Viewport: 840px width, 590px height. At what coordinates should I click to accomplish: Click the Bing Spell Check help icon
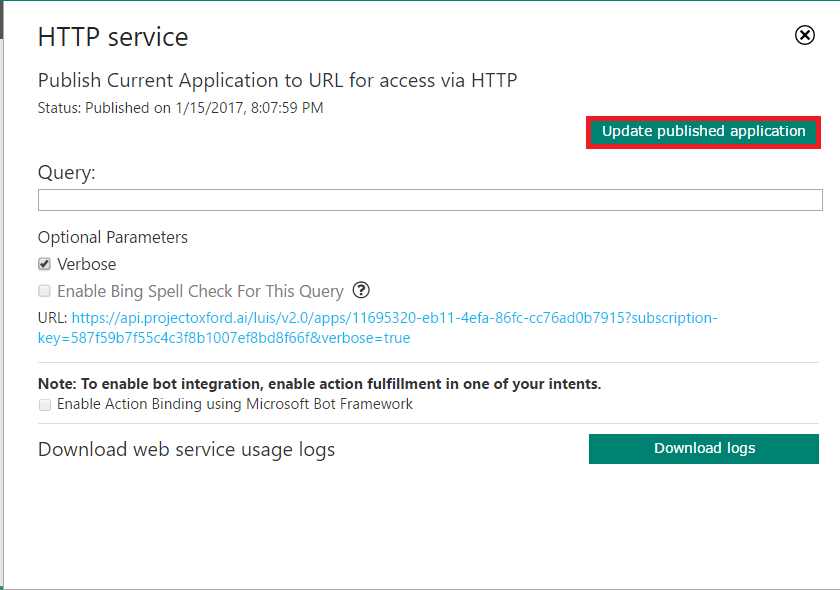tap(361, 291)
